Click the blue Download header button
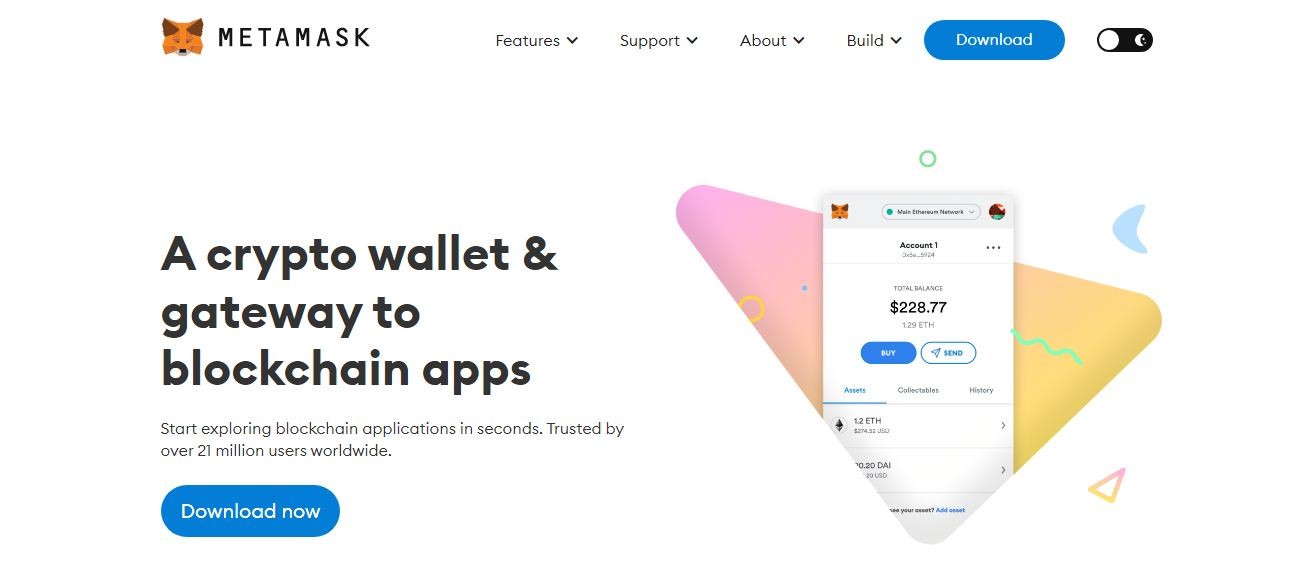Viewport: 1300px width, 573px height. pos(994,40)
